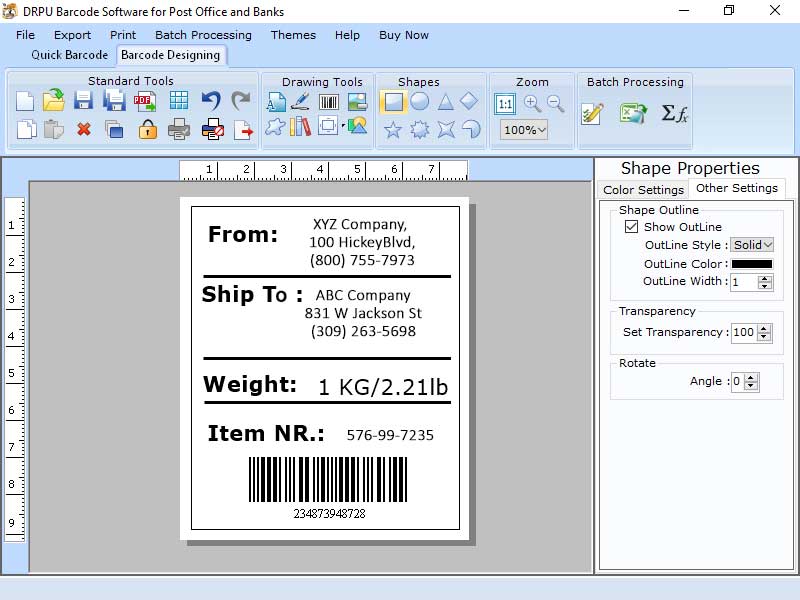The width and height of the screenshot is (800, 600).
Task: Open the Help menu
Action: 347,35
